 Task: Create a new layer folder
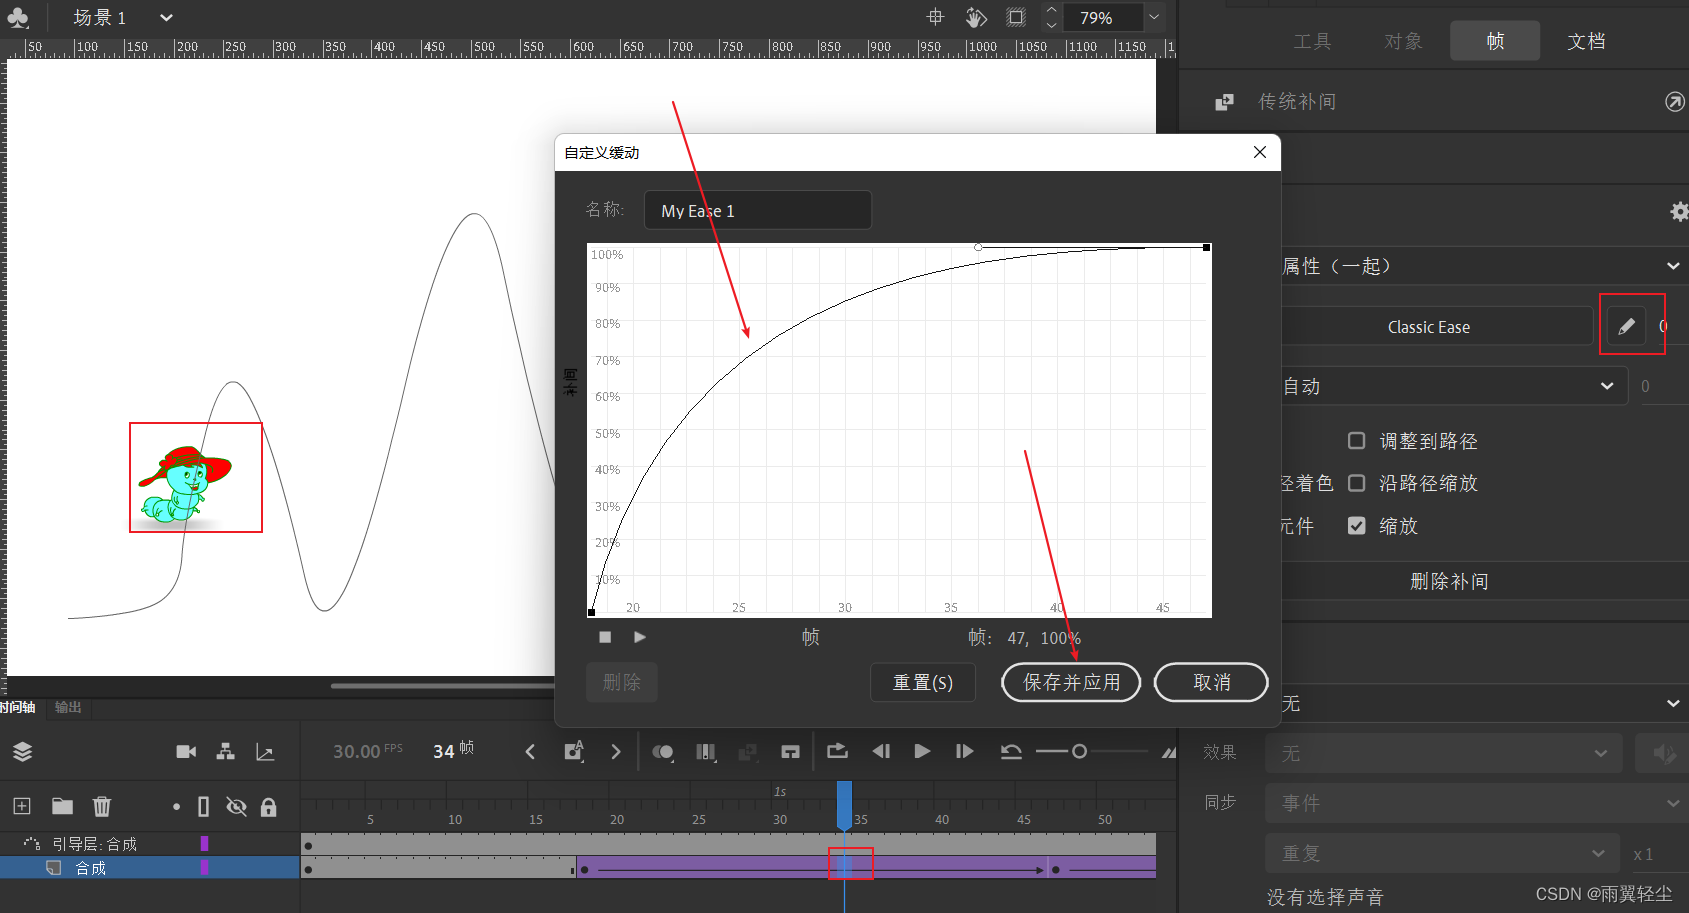(x=62, y=806)
